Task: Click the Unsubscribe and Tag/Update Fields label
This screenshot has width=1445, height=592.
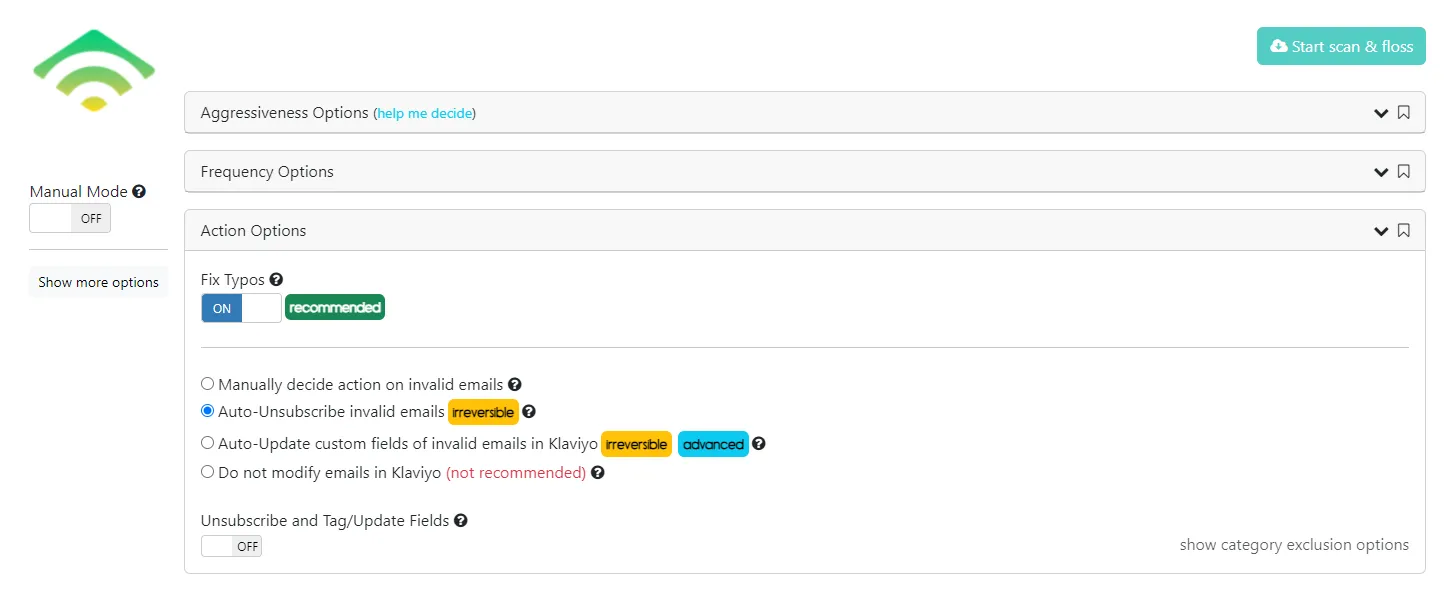Action: [x=325, y=521]
